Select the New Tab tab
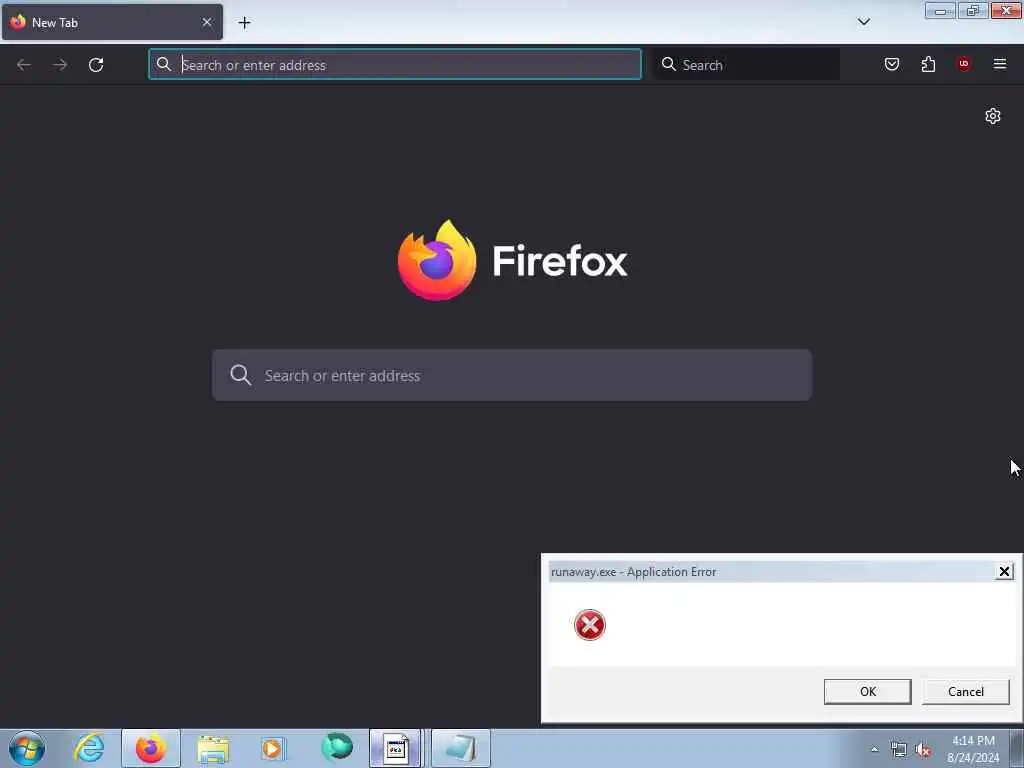Viewport: 1024px width, 768px height. [112, 22]
